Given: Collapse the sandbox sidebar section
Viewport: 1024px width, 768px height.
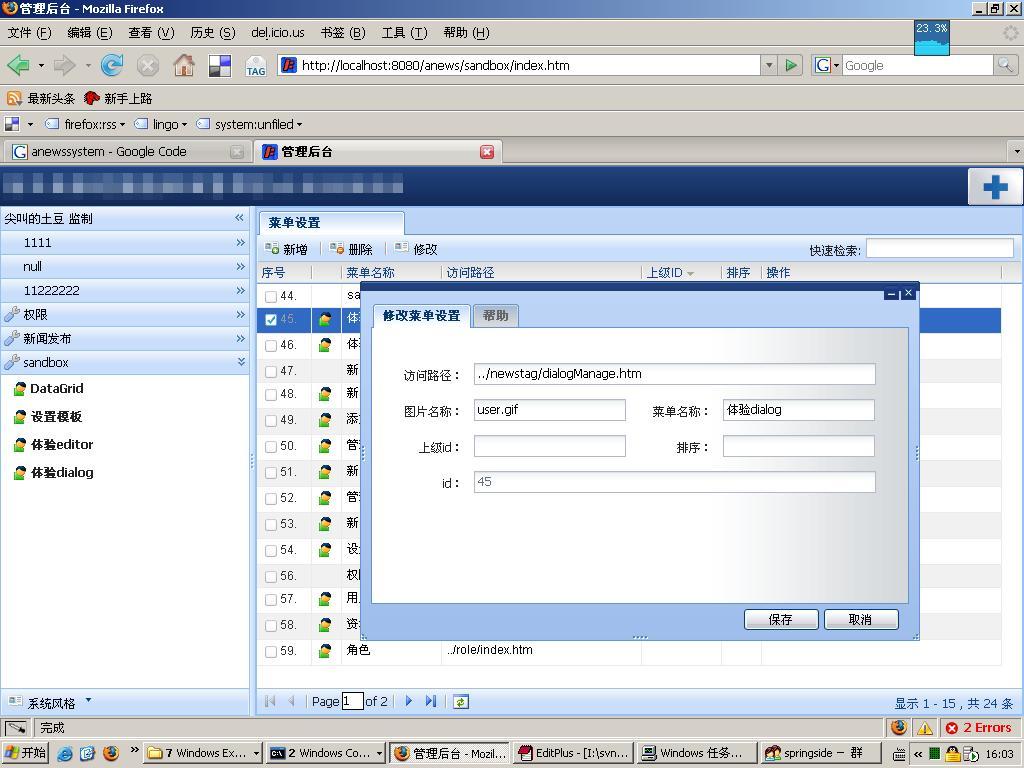Looking at the screenshot, I should [x=239, y=362].
